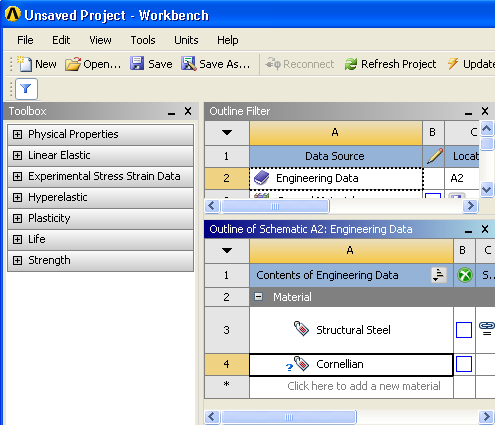Screen dimensions: 495x425
Task: Click Outline Filter horizontal scrollbar thumb
Action: pyautogui.click(x=275, y=206)
